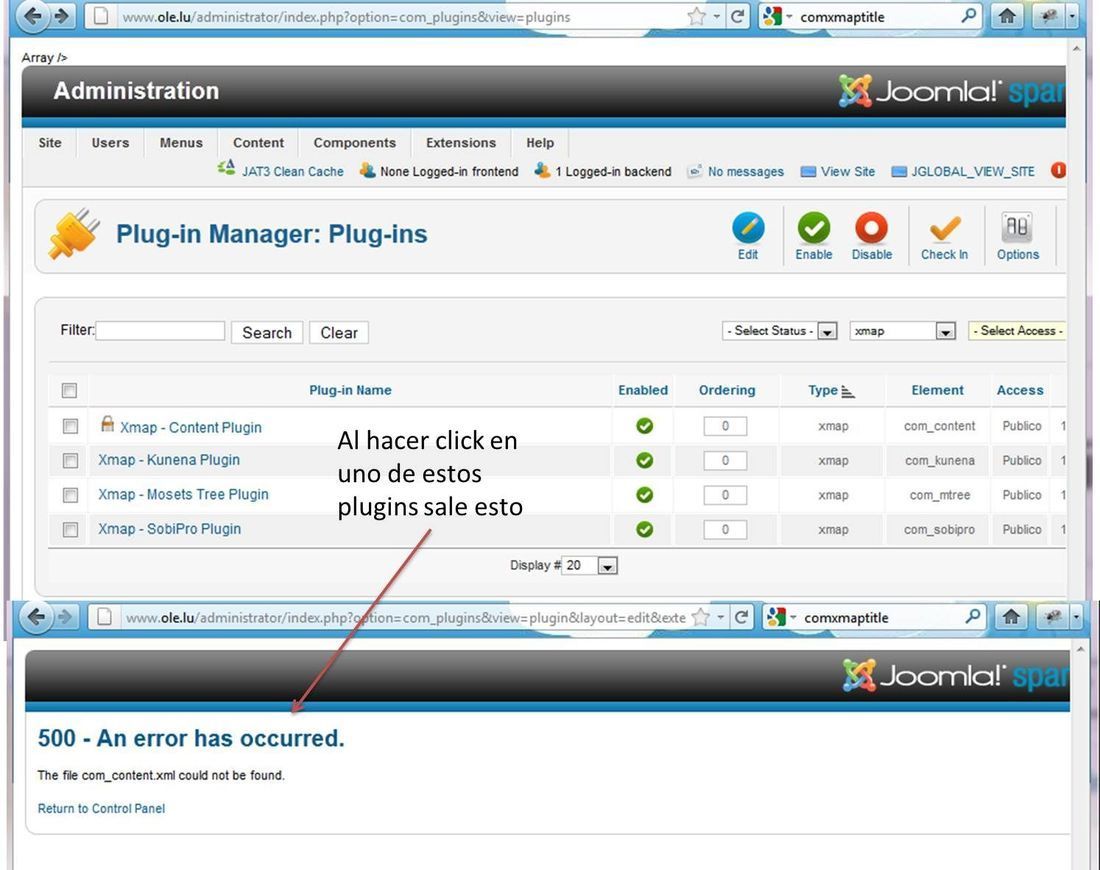Toggle enabled status of Xmap Kunena Plugin
Screen dimensions: 1100x870
(x=644, y=460)
